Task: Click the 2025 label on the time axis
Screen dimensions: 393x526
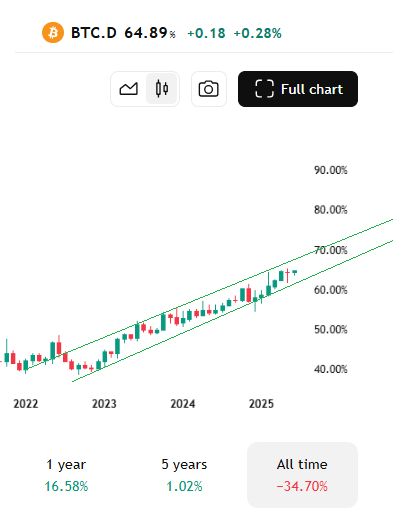Action: click(x=261, y=404)
